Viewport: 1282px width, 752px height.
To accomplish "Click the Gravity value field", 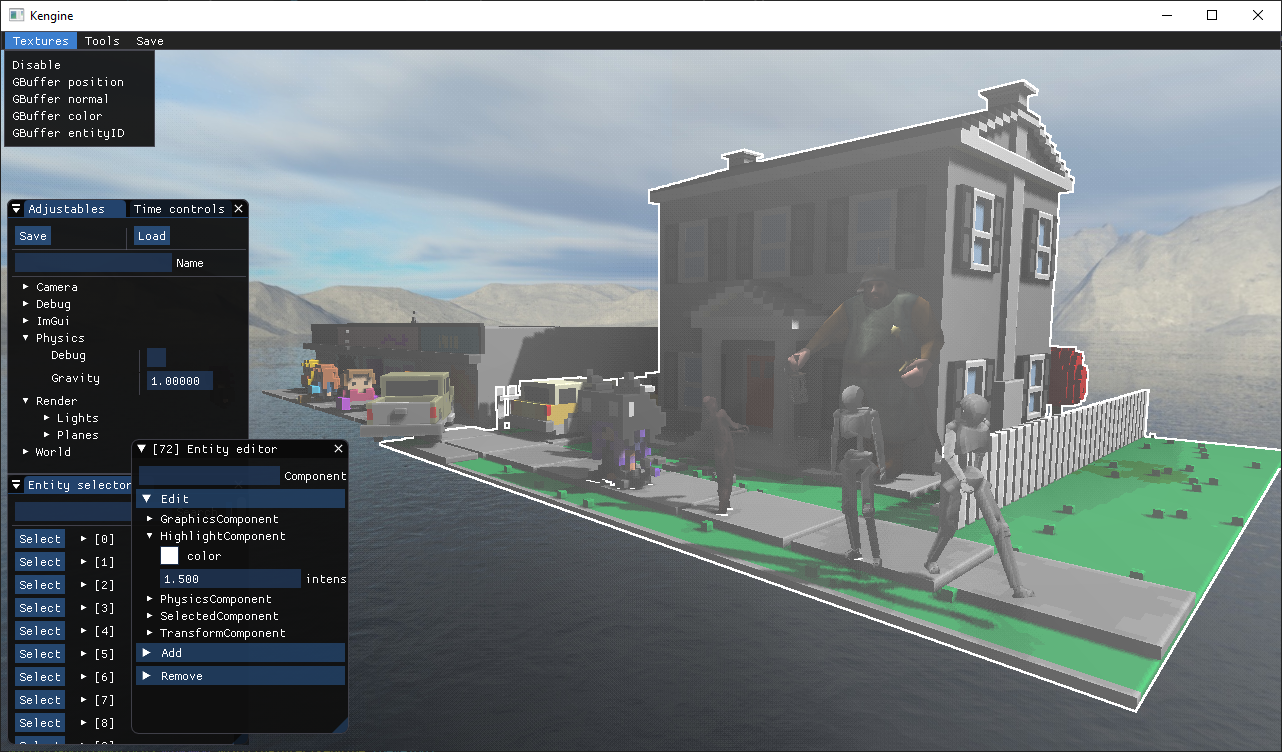I will tap(180, 381).
